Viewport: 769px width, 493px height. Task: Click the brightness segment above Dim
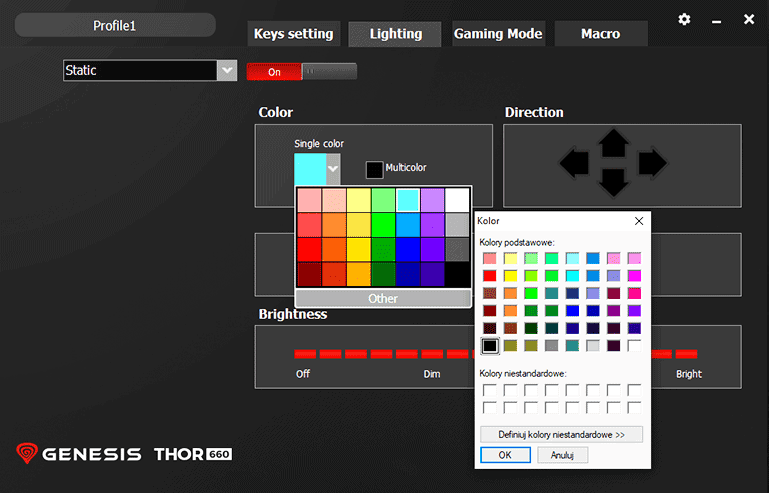(x=432, y=354)
